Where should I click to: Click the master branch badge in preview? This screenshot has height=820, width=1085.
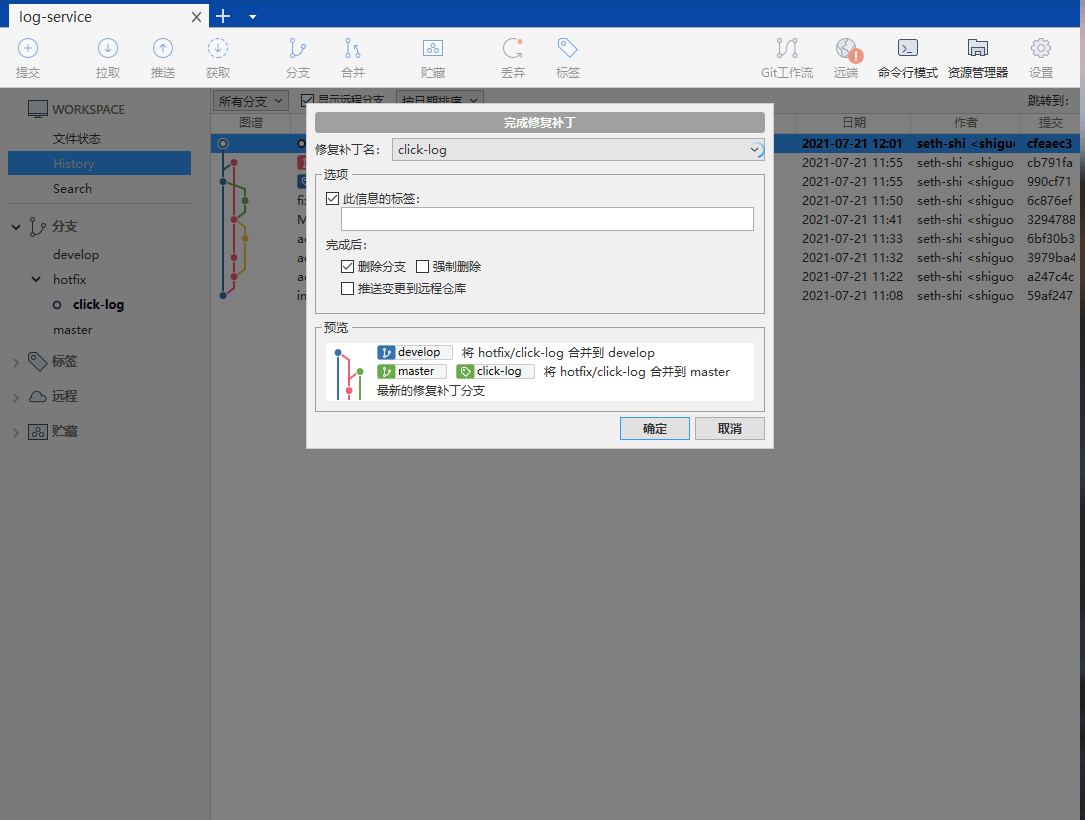(x=412, y=372)
